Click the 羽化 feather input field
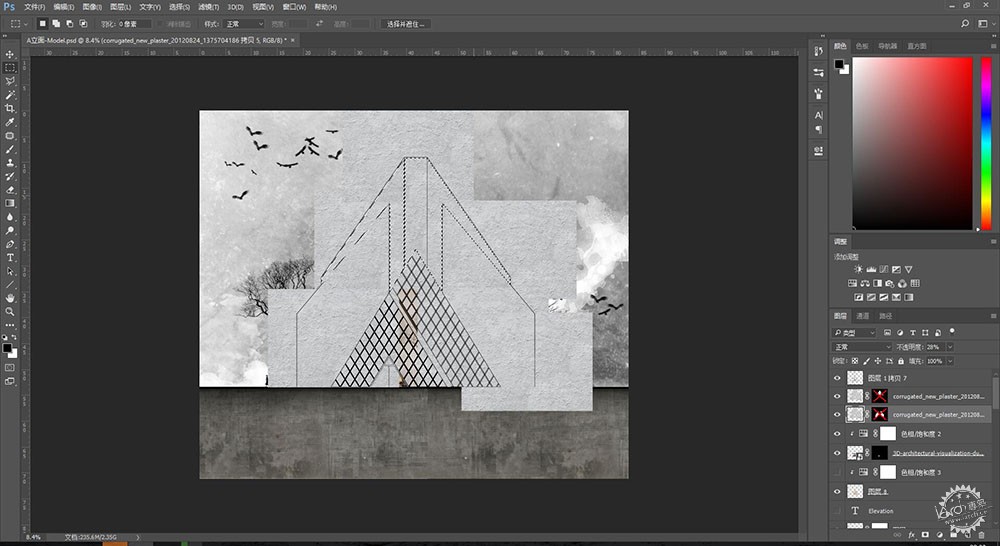The image size is (1000, 546). coord(135,24)
